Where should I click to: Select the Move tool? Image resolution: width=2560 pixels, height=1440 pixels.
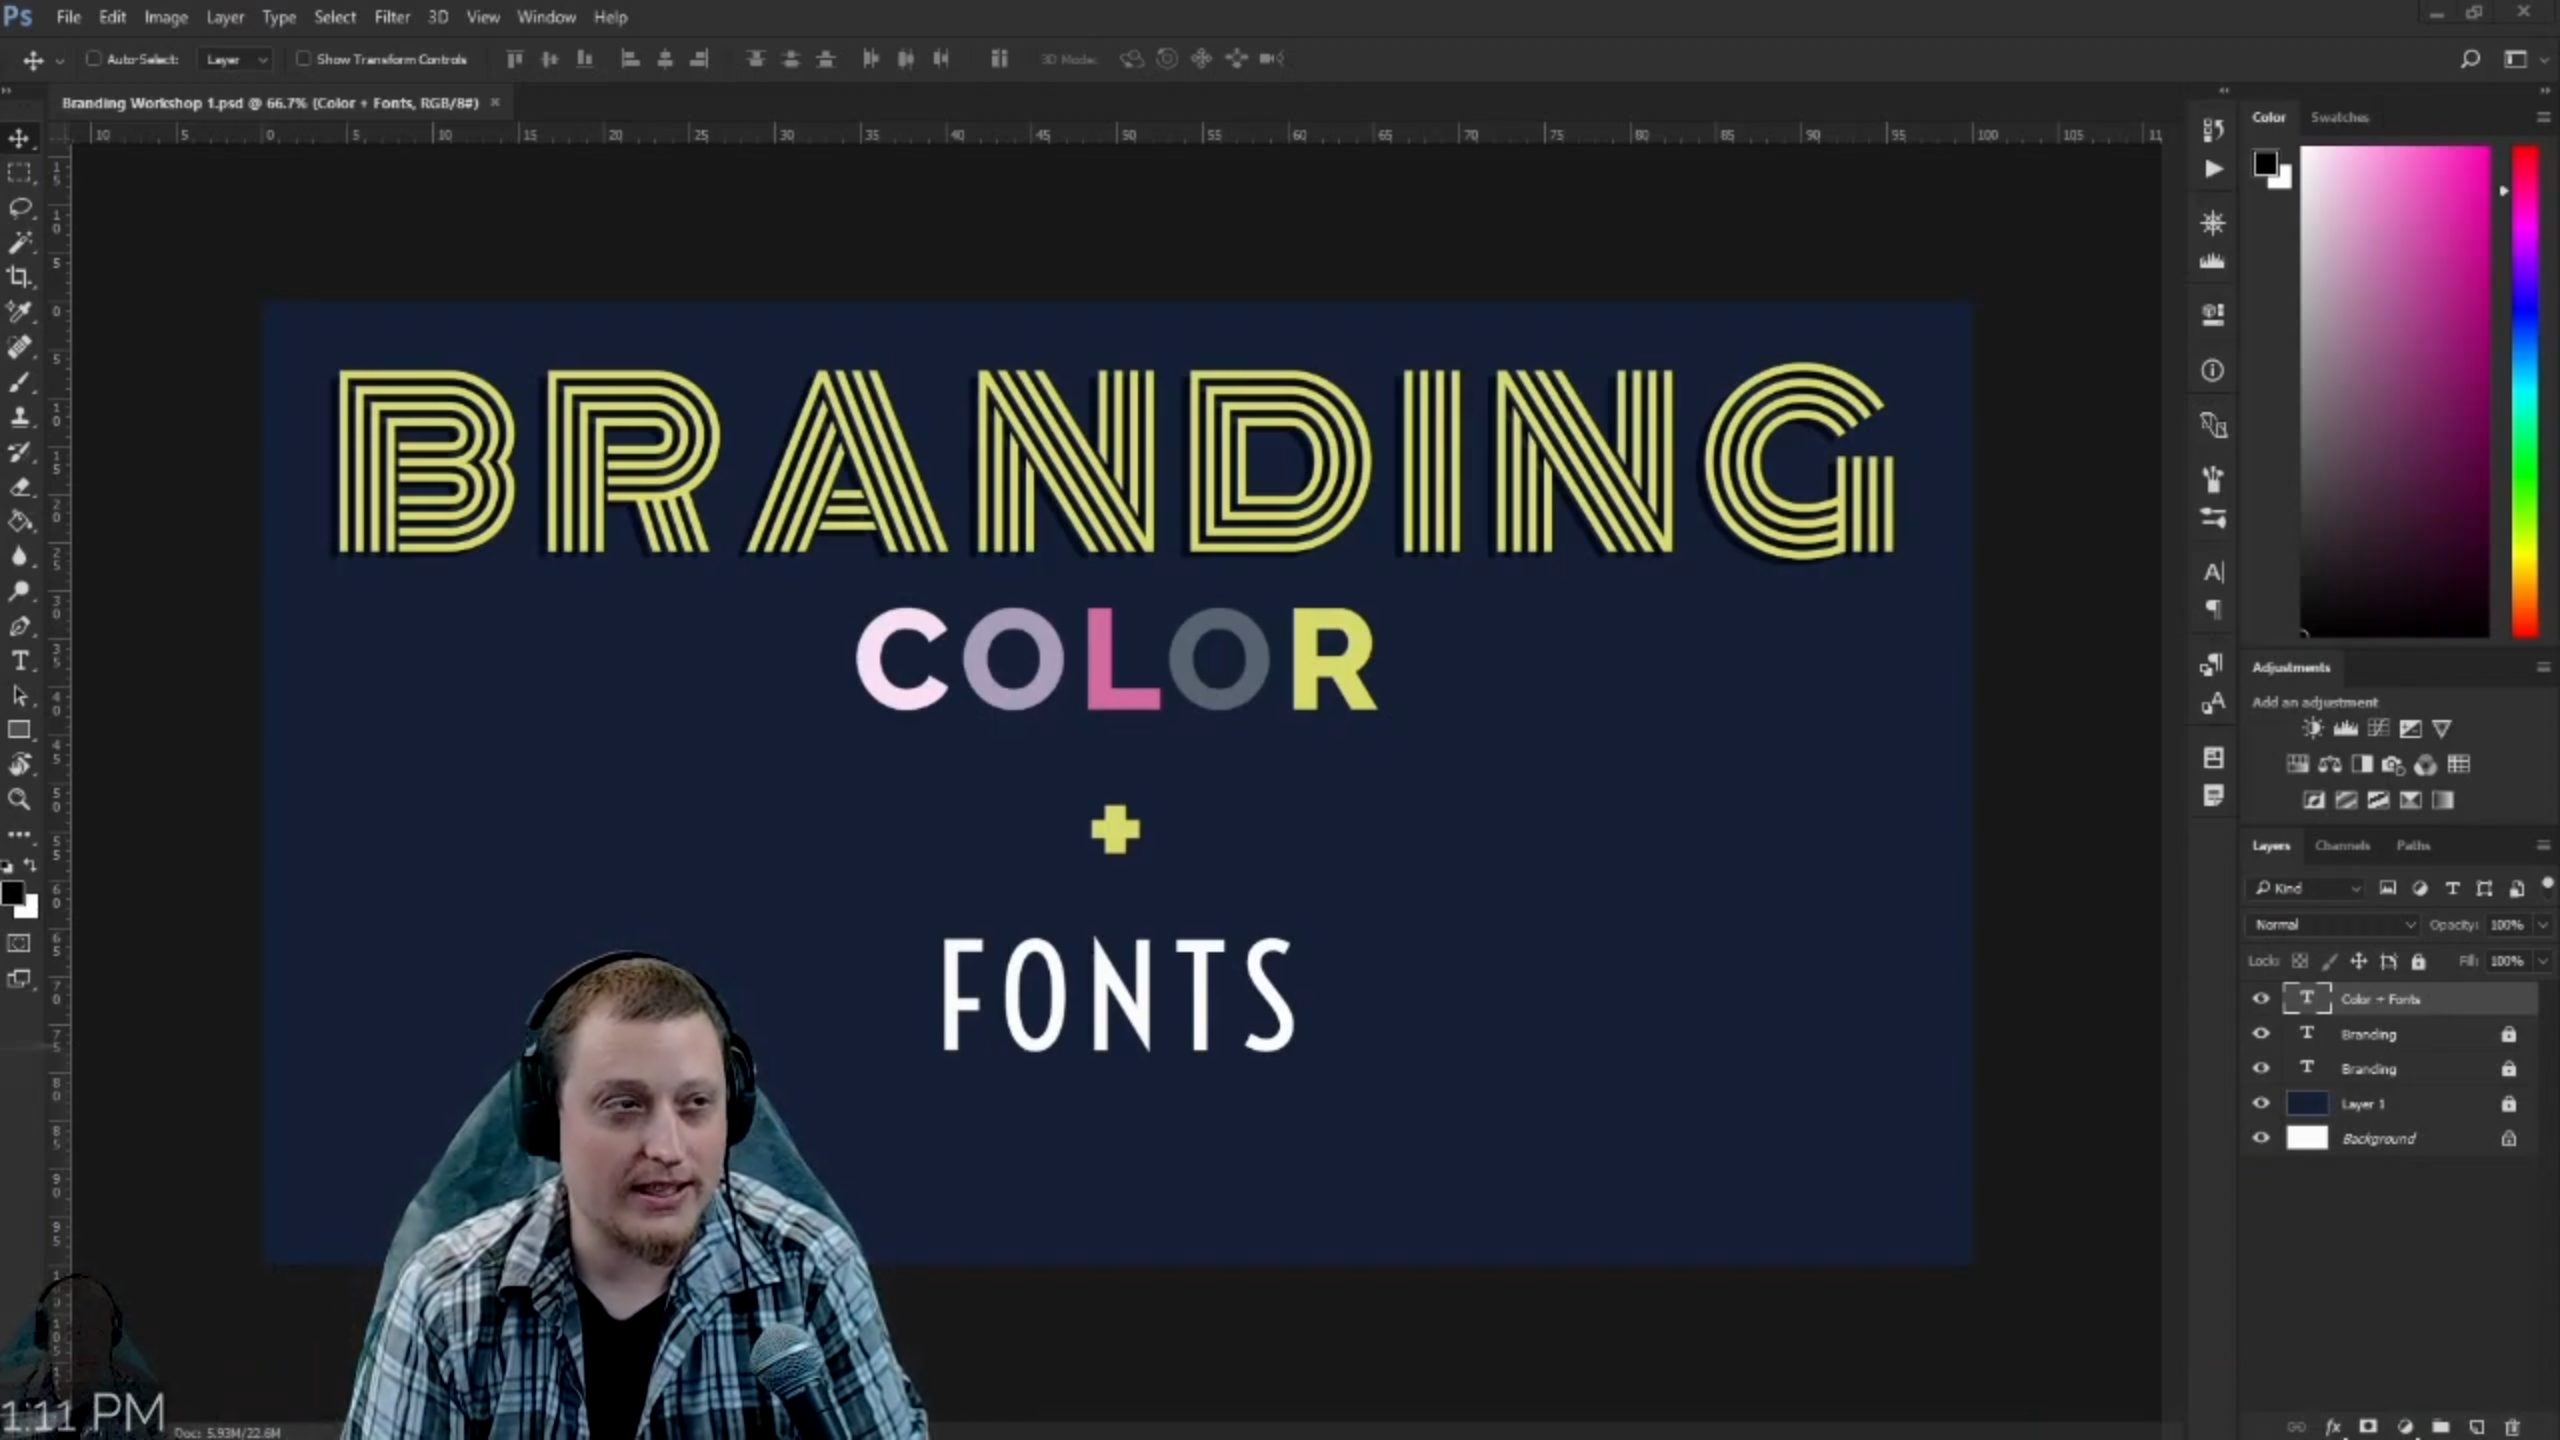[19, 138]
